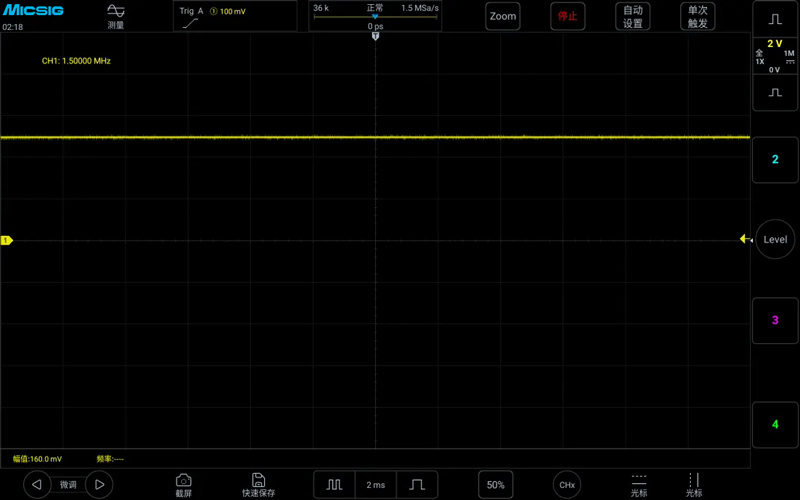Increase timebase with double-pulse icon
800x500 pixels.
click(x=334, y=485)
